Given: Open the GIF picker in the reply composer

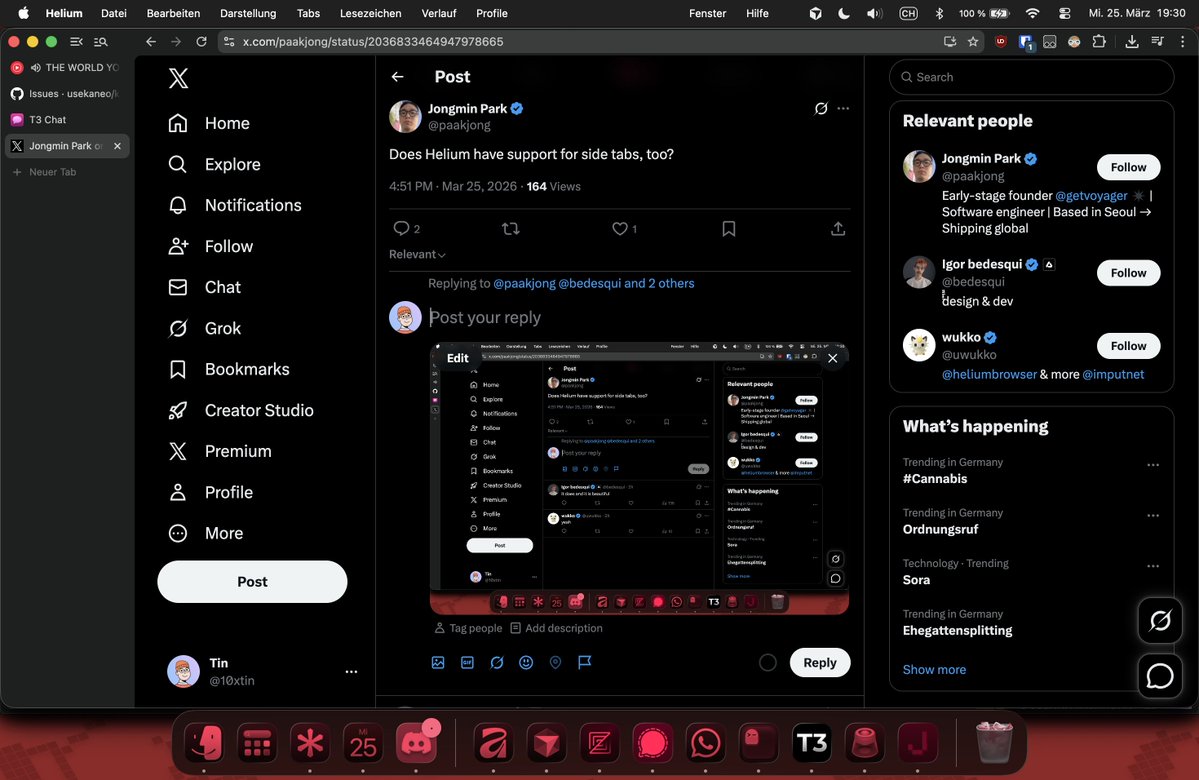Looking at the screenshot, I should click(x=467, y=662).
